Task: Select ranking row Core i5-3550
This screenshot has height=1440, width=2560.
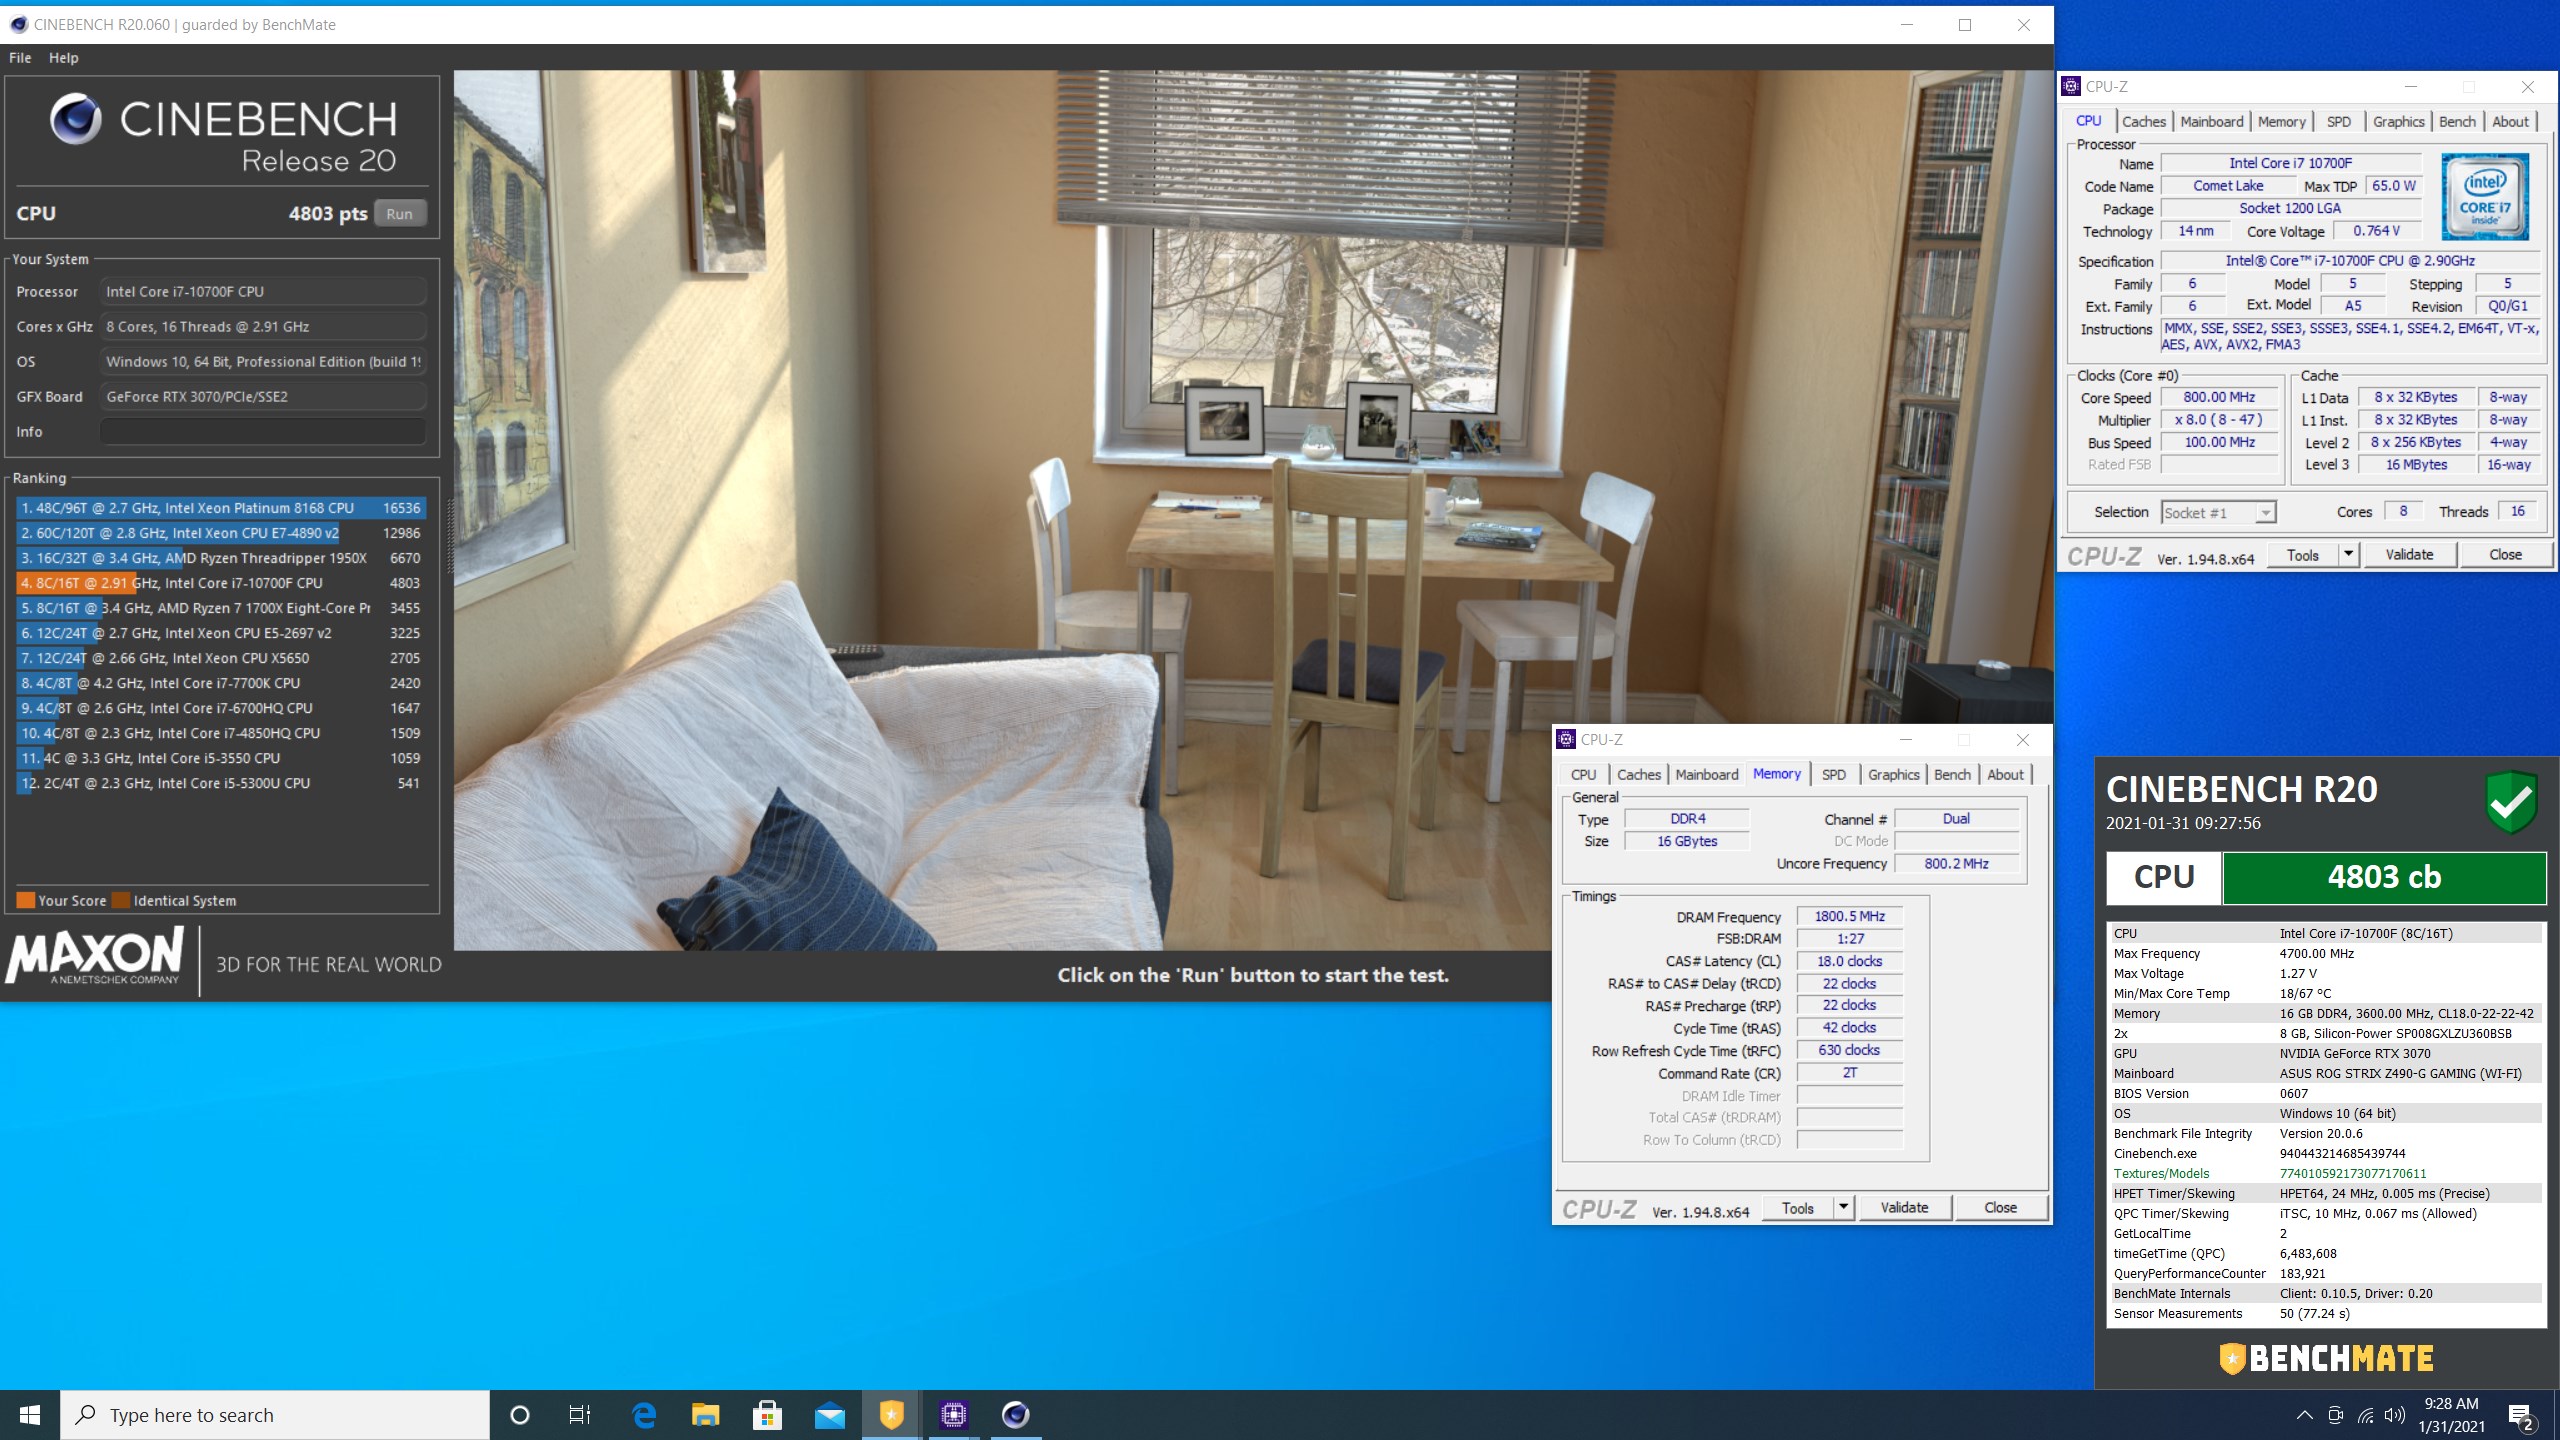Action: coord(221,758)
